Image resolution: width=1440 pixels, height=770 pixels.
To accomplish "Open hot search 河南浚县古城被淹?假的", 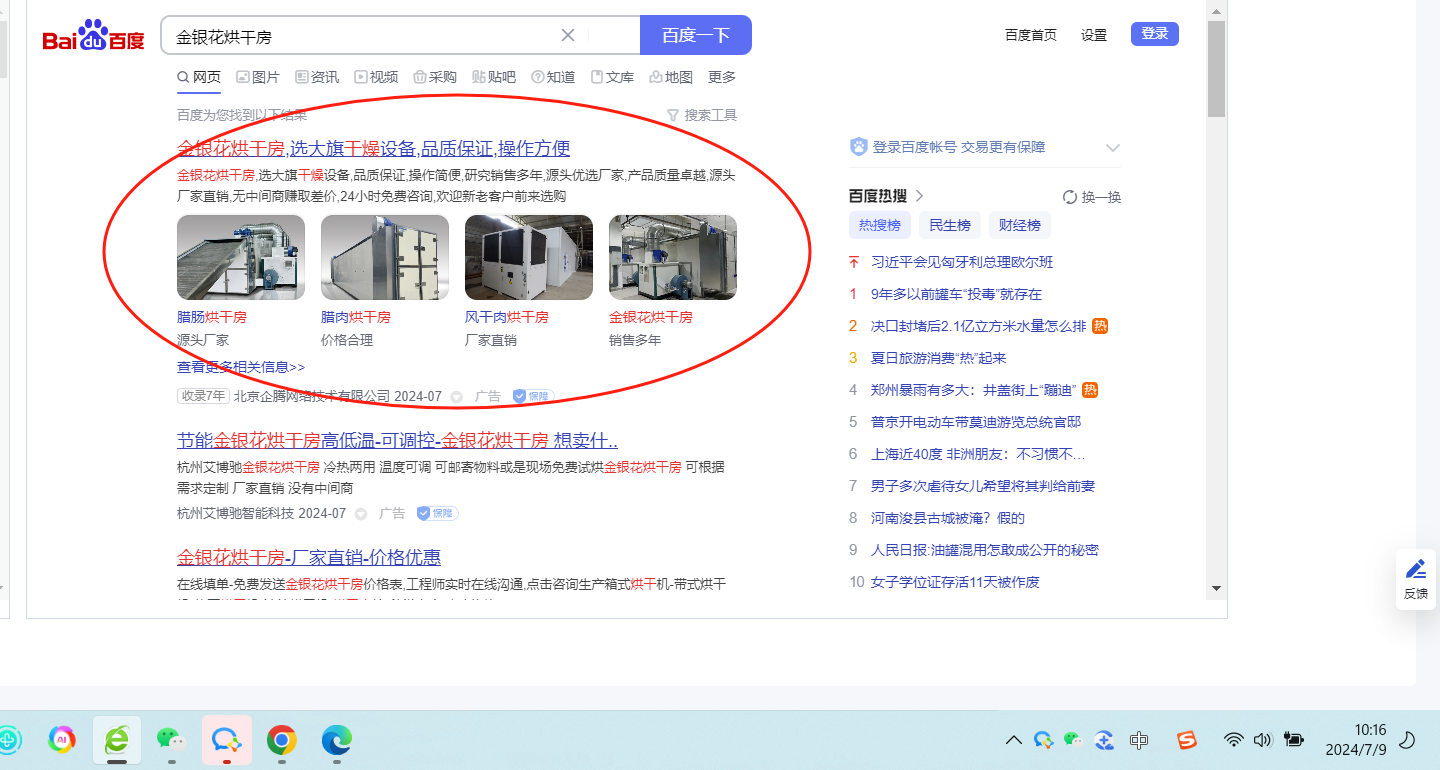I will point(948,518).
